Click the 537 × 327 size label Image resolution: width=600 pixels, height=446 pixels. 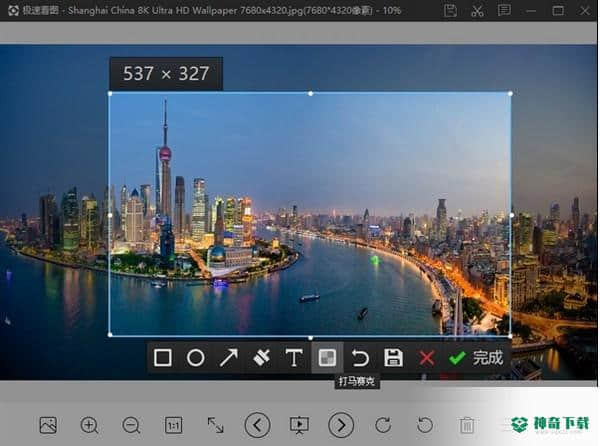pos(166,73)
